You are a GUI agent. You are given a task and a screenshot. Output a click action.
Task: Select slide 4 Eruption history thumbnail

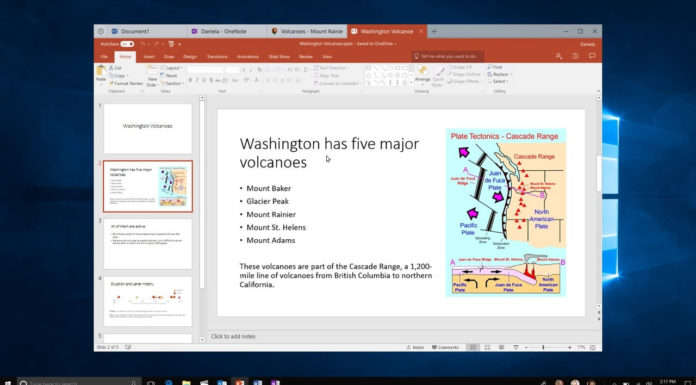click(x=148, y=301)
